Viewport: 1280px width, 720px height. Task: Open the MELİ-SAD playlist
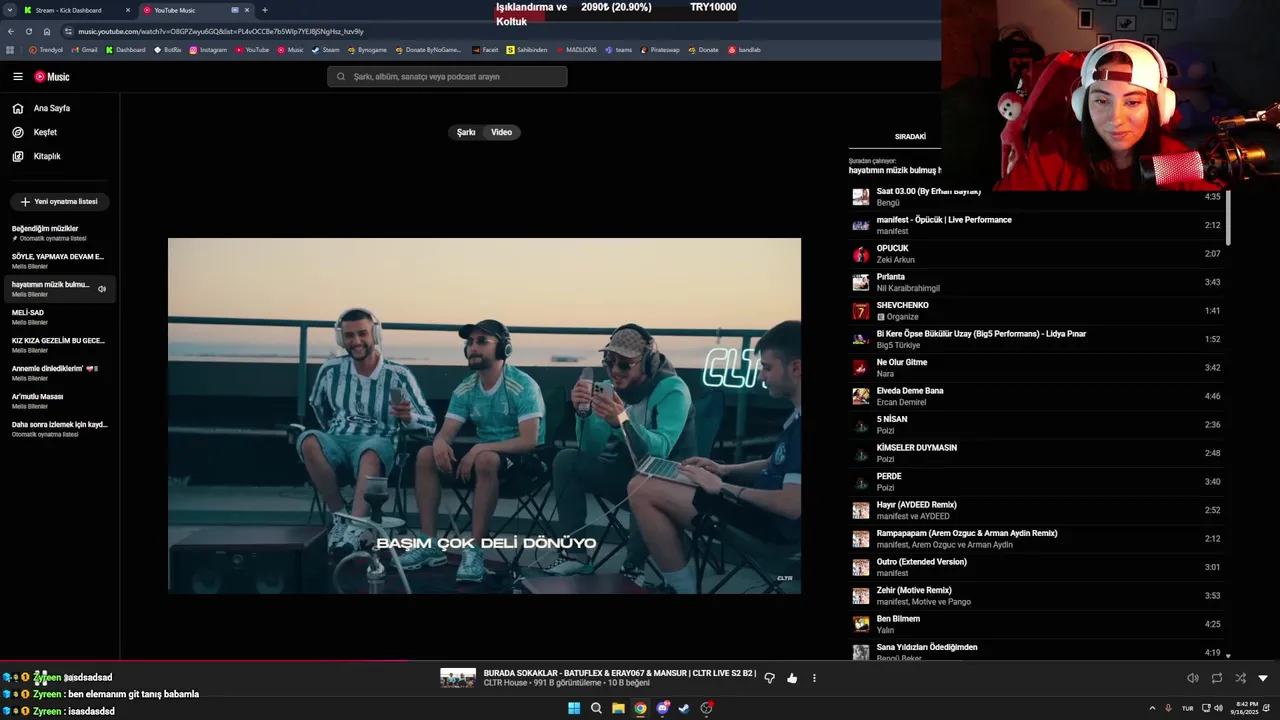tap(58, 317)
